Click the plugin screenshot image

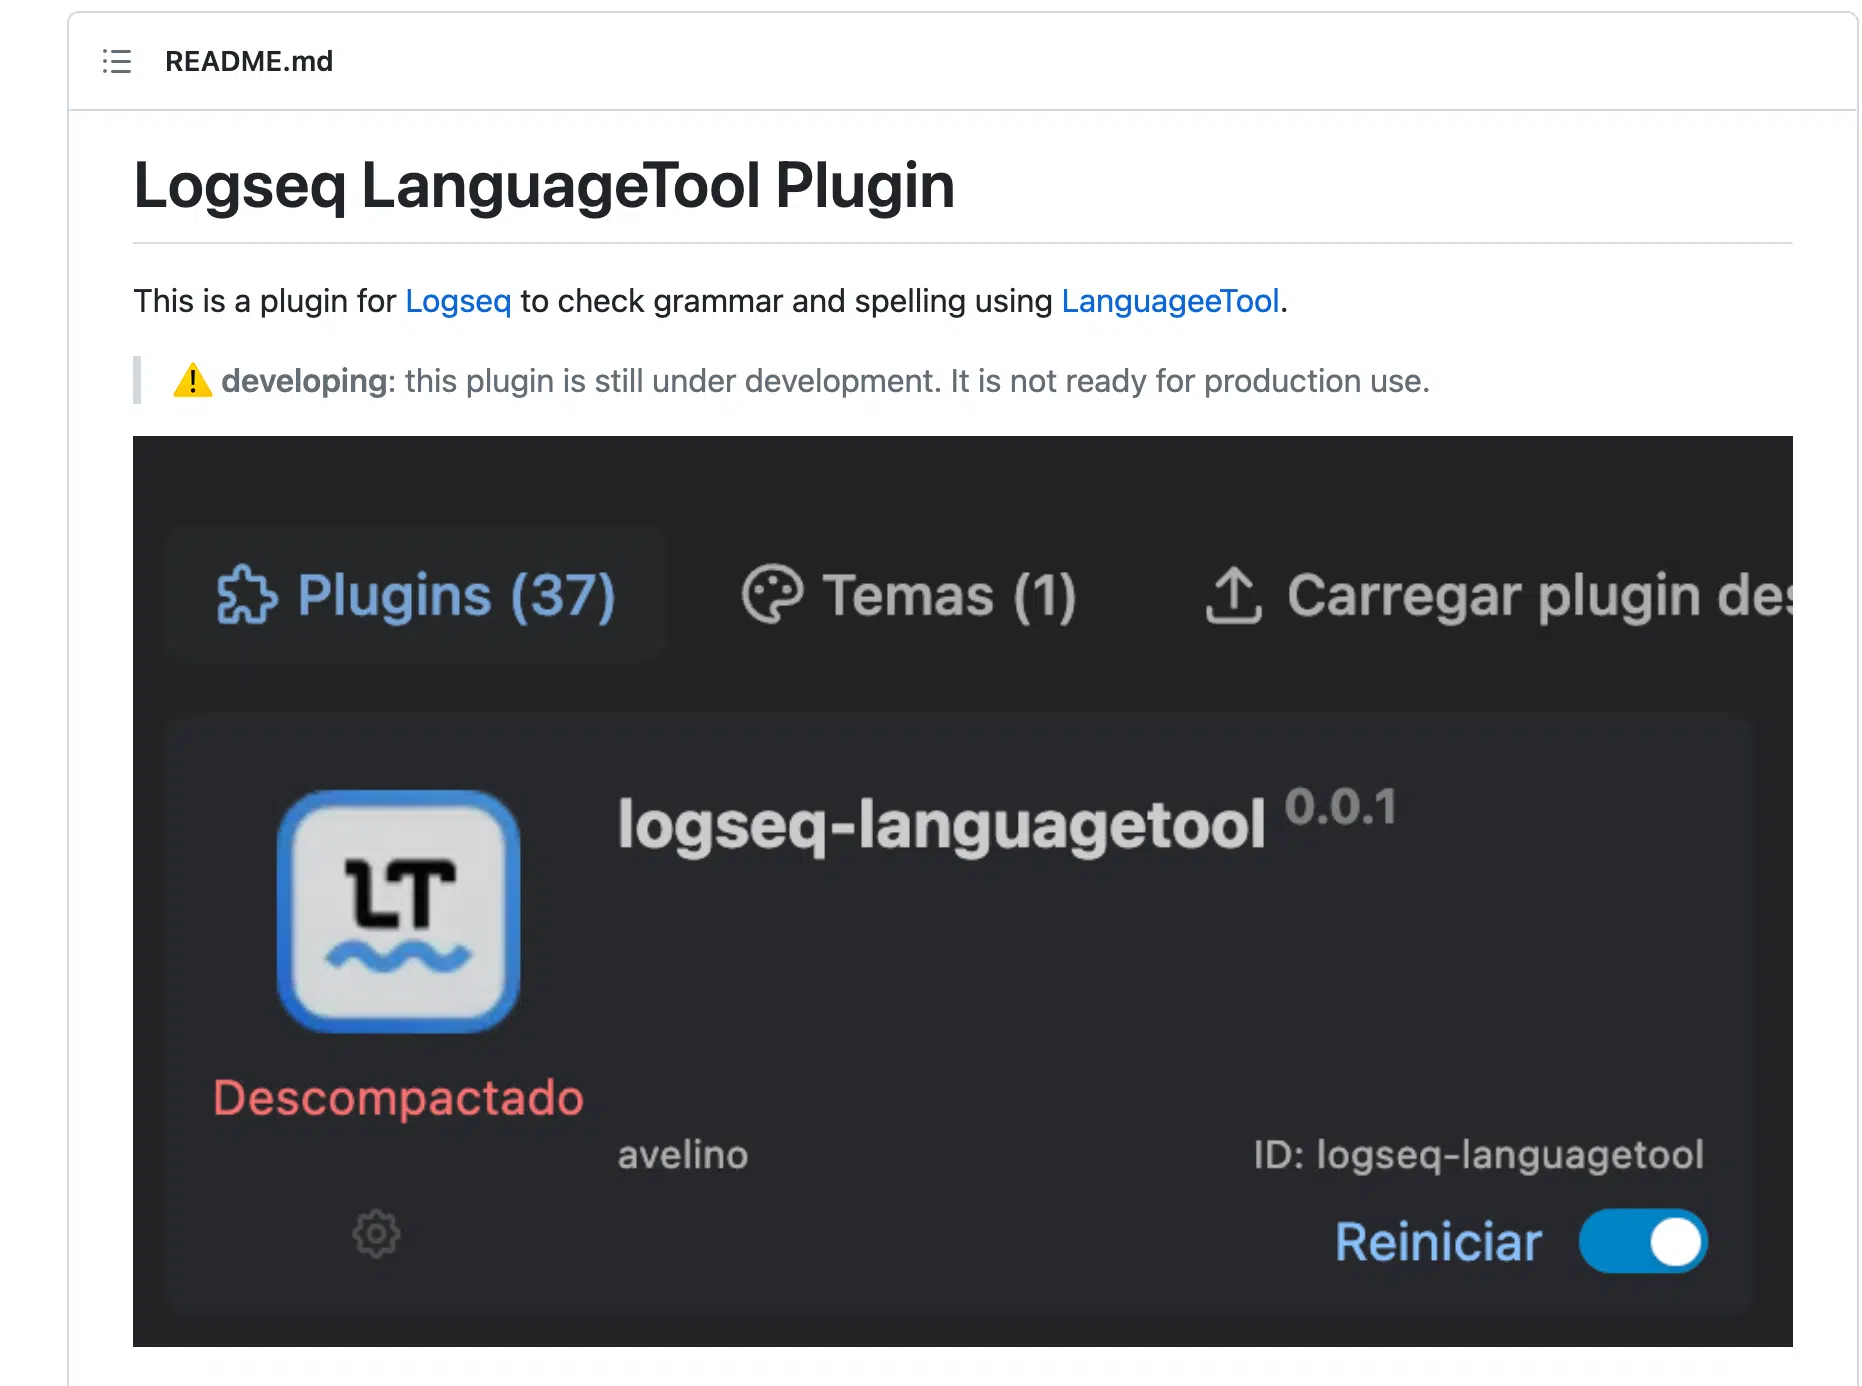click(962, 891)
